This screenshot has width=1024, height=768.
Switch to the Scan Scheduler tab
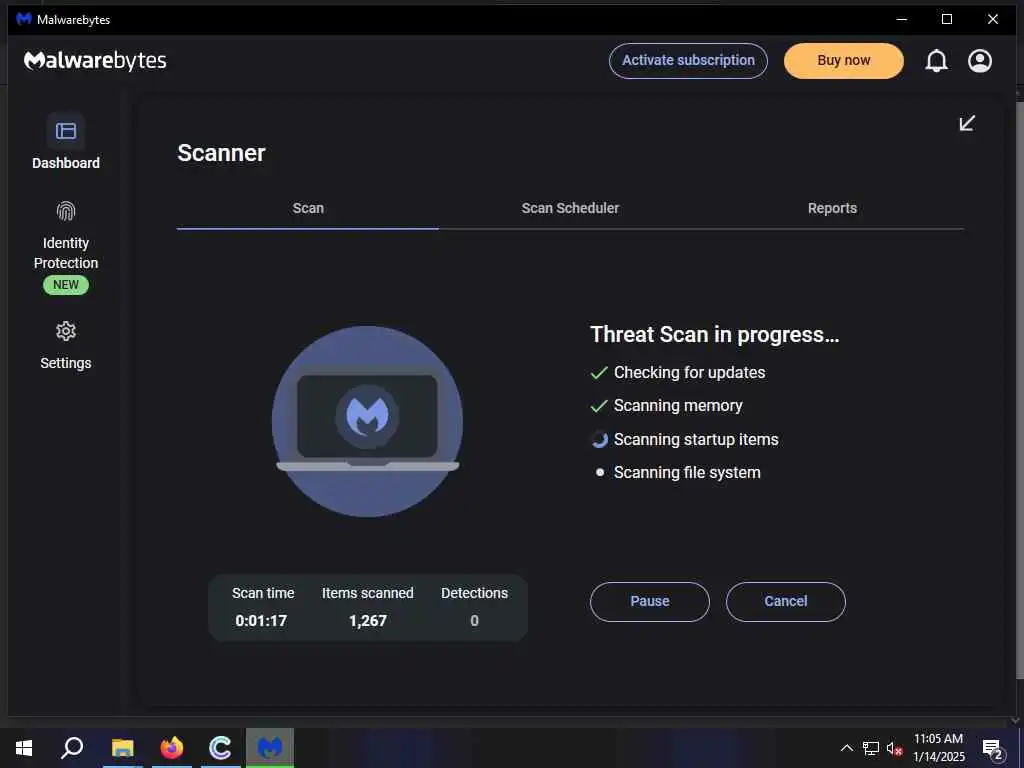(x=570, y=208)
